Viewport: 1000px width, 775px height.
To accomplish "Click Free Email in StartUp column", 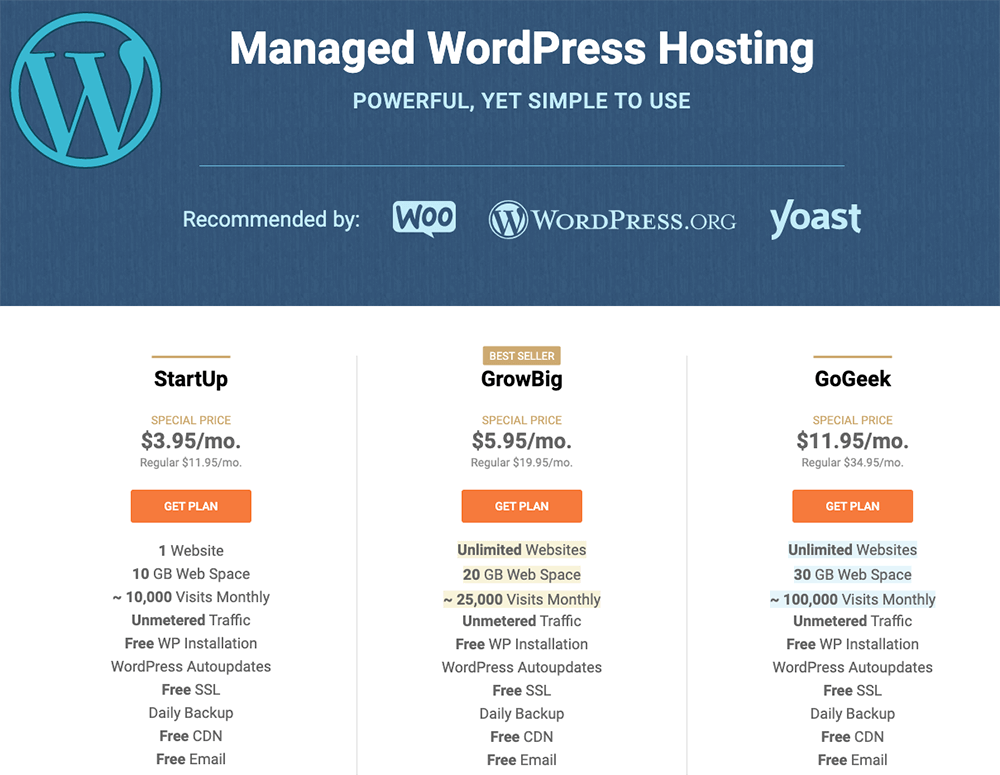I will pyautogui.click(x=191, y=759).
